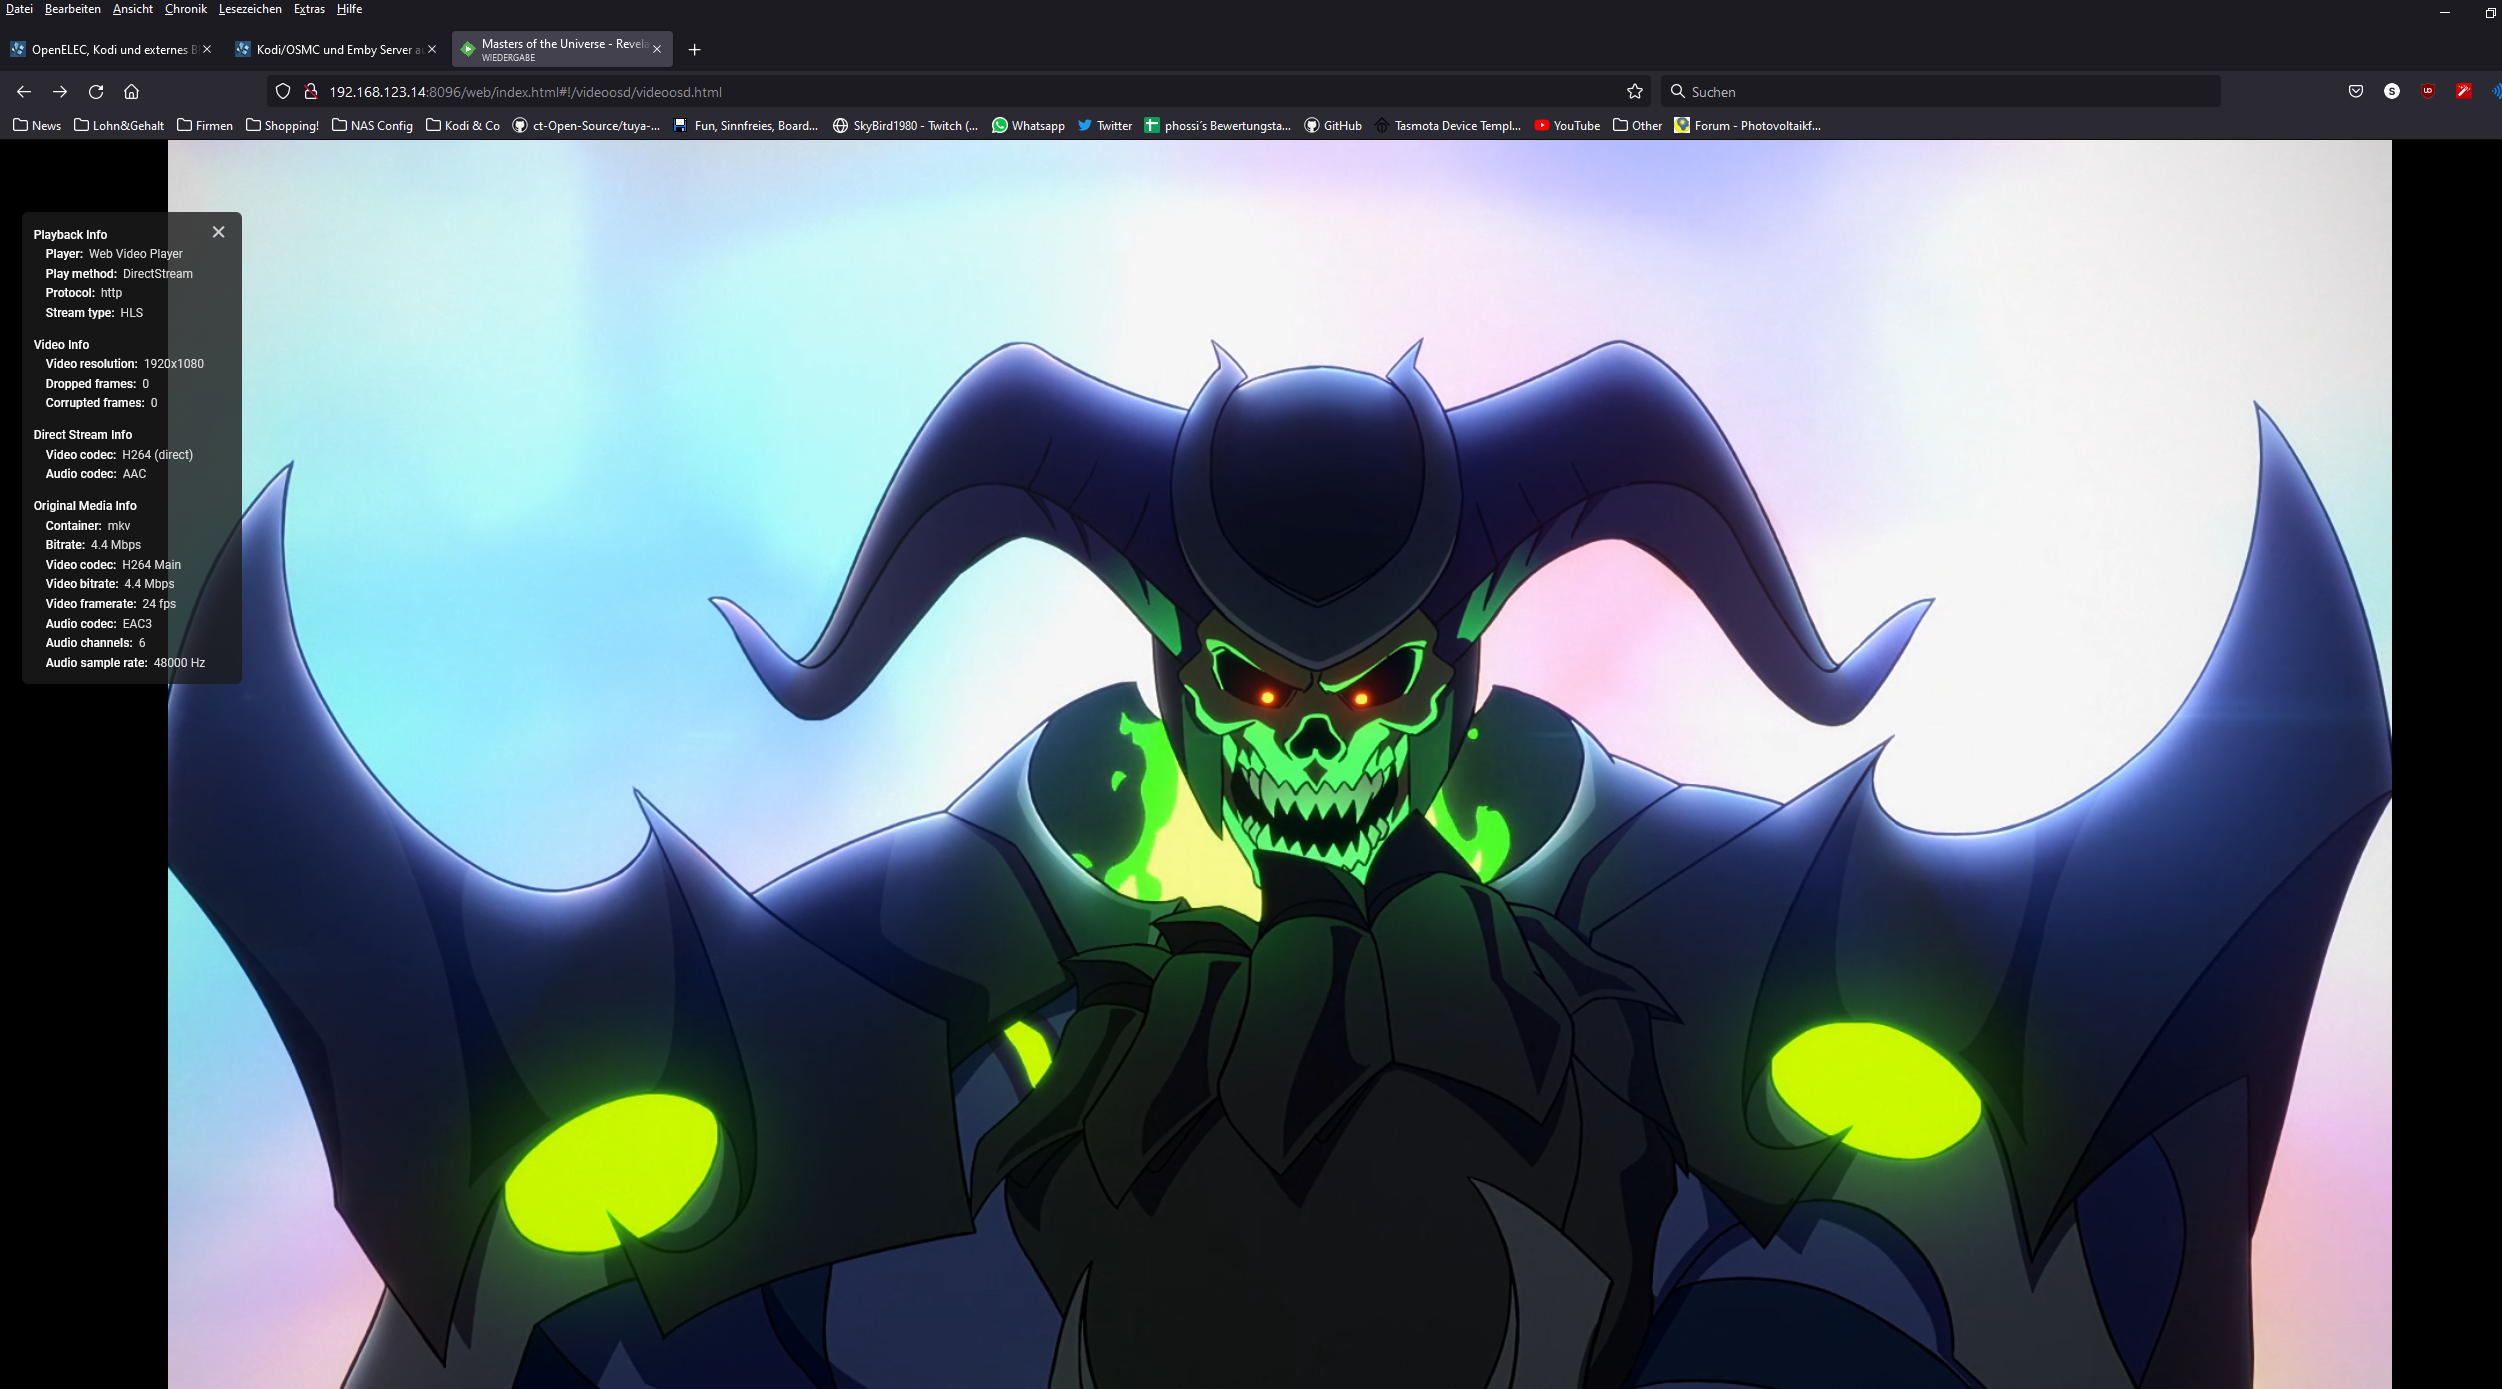
Task: Open the Tasmota Device Templ bookmark
Action: pos(1448,126)
